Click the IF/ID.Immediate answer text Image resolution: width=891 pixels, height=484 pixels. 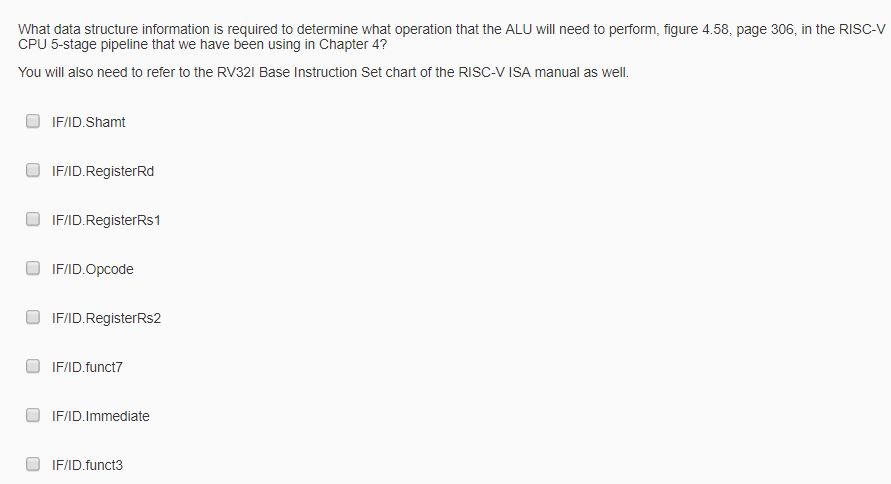click(101, 416)
